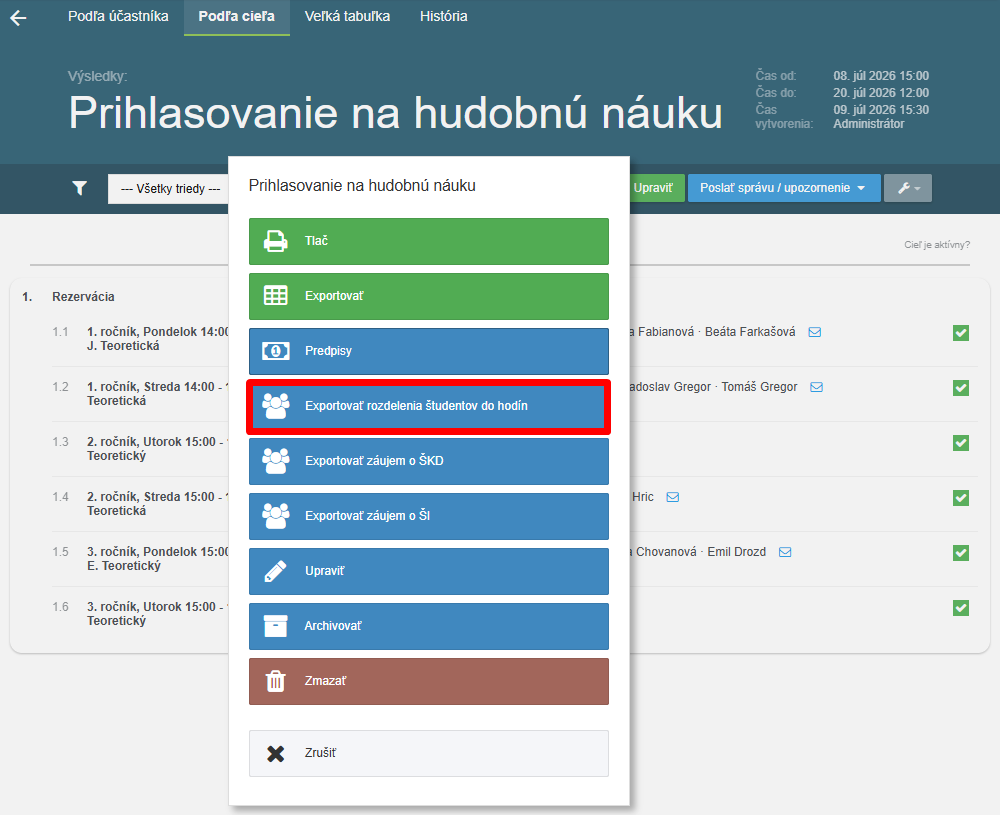
Task: Click the Rezervácia section heading
Action: point(84,297)
